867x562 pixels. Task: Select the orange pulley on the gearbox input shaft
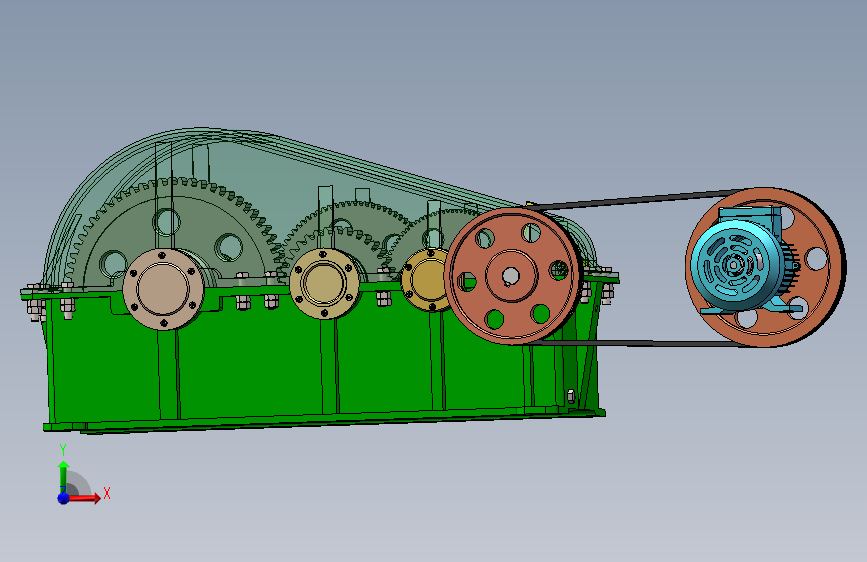[511, 276]
